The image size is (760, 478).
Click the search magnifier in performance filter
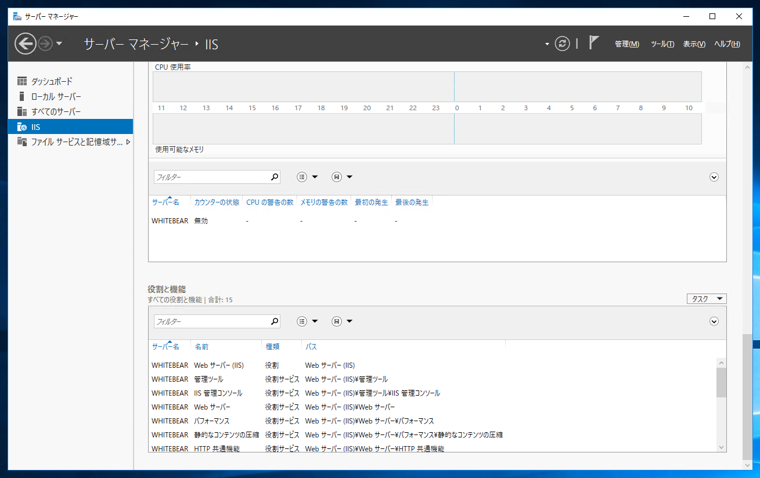point(275,177)
